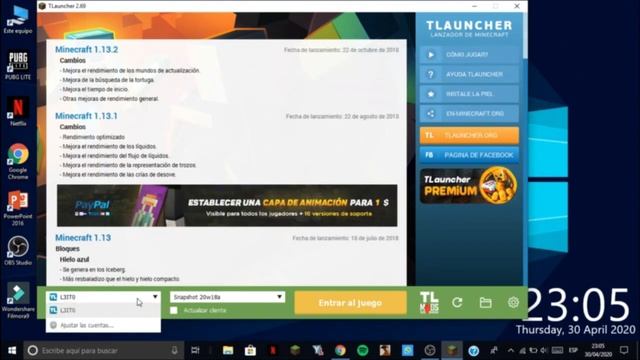Select the PUBG Lite desktop icon
The width and height of the screenshot is (640, 360).
pyautogui.click(x=18, y=65)
